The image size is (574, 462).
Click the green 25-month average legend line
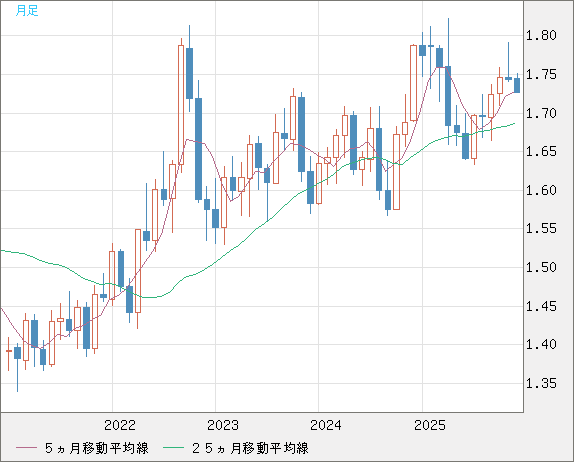(174, 448)
